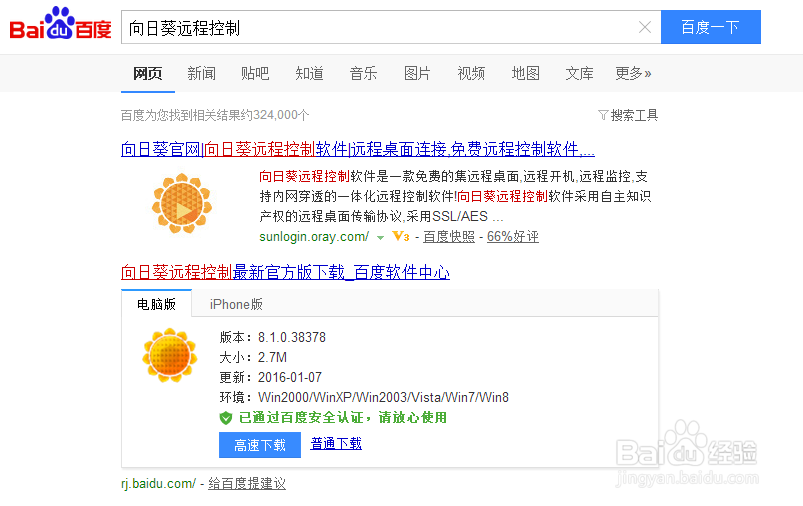Switch to the 新闻 tab
Screen dimensions: 803x506
point(201,74)
